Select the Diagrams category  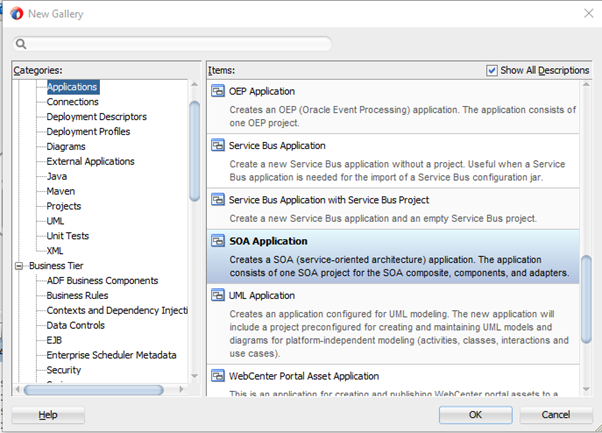click(66, 147)
